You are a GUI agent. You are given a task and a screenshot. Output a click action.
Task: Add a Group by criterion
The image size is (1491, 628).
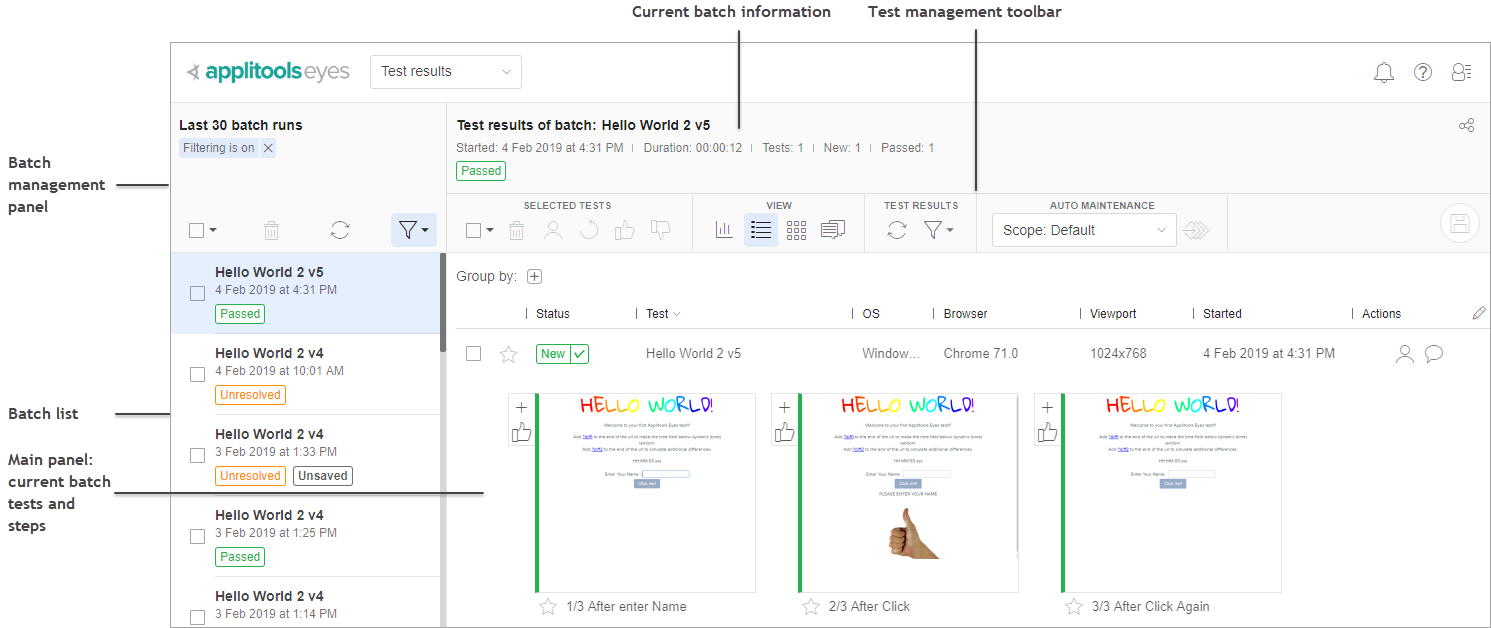pos(534,277)
